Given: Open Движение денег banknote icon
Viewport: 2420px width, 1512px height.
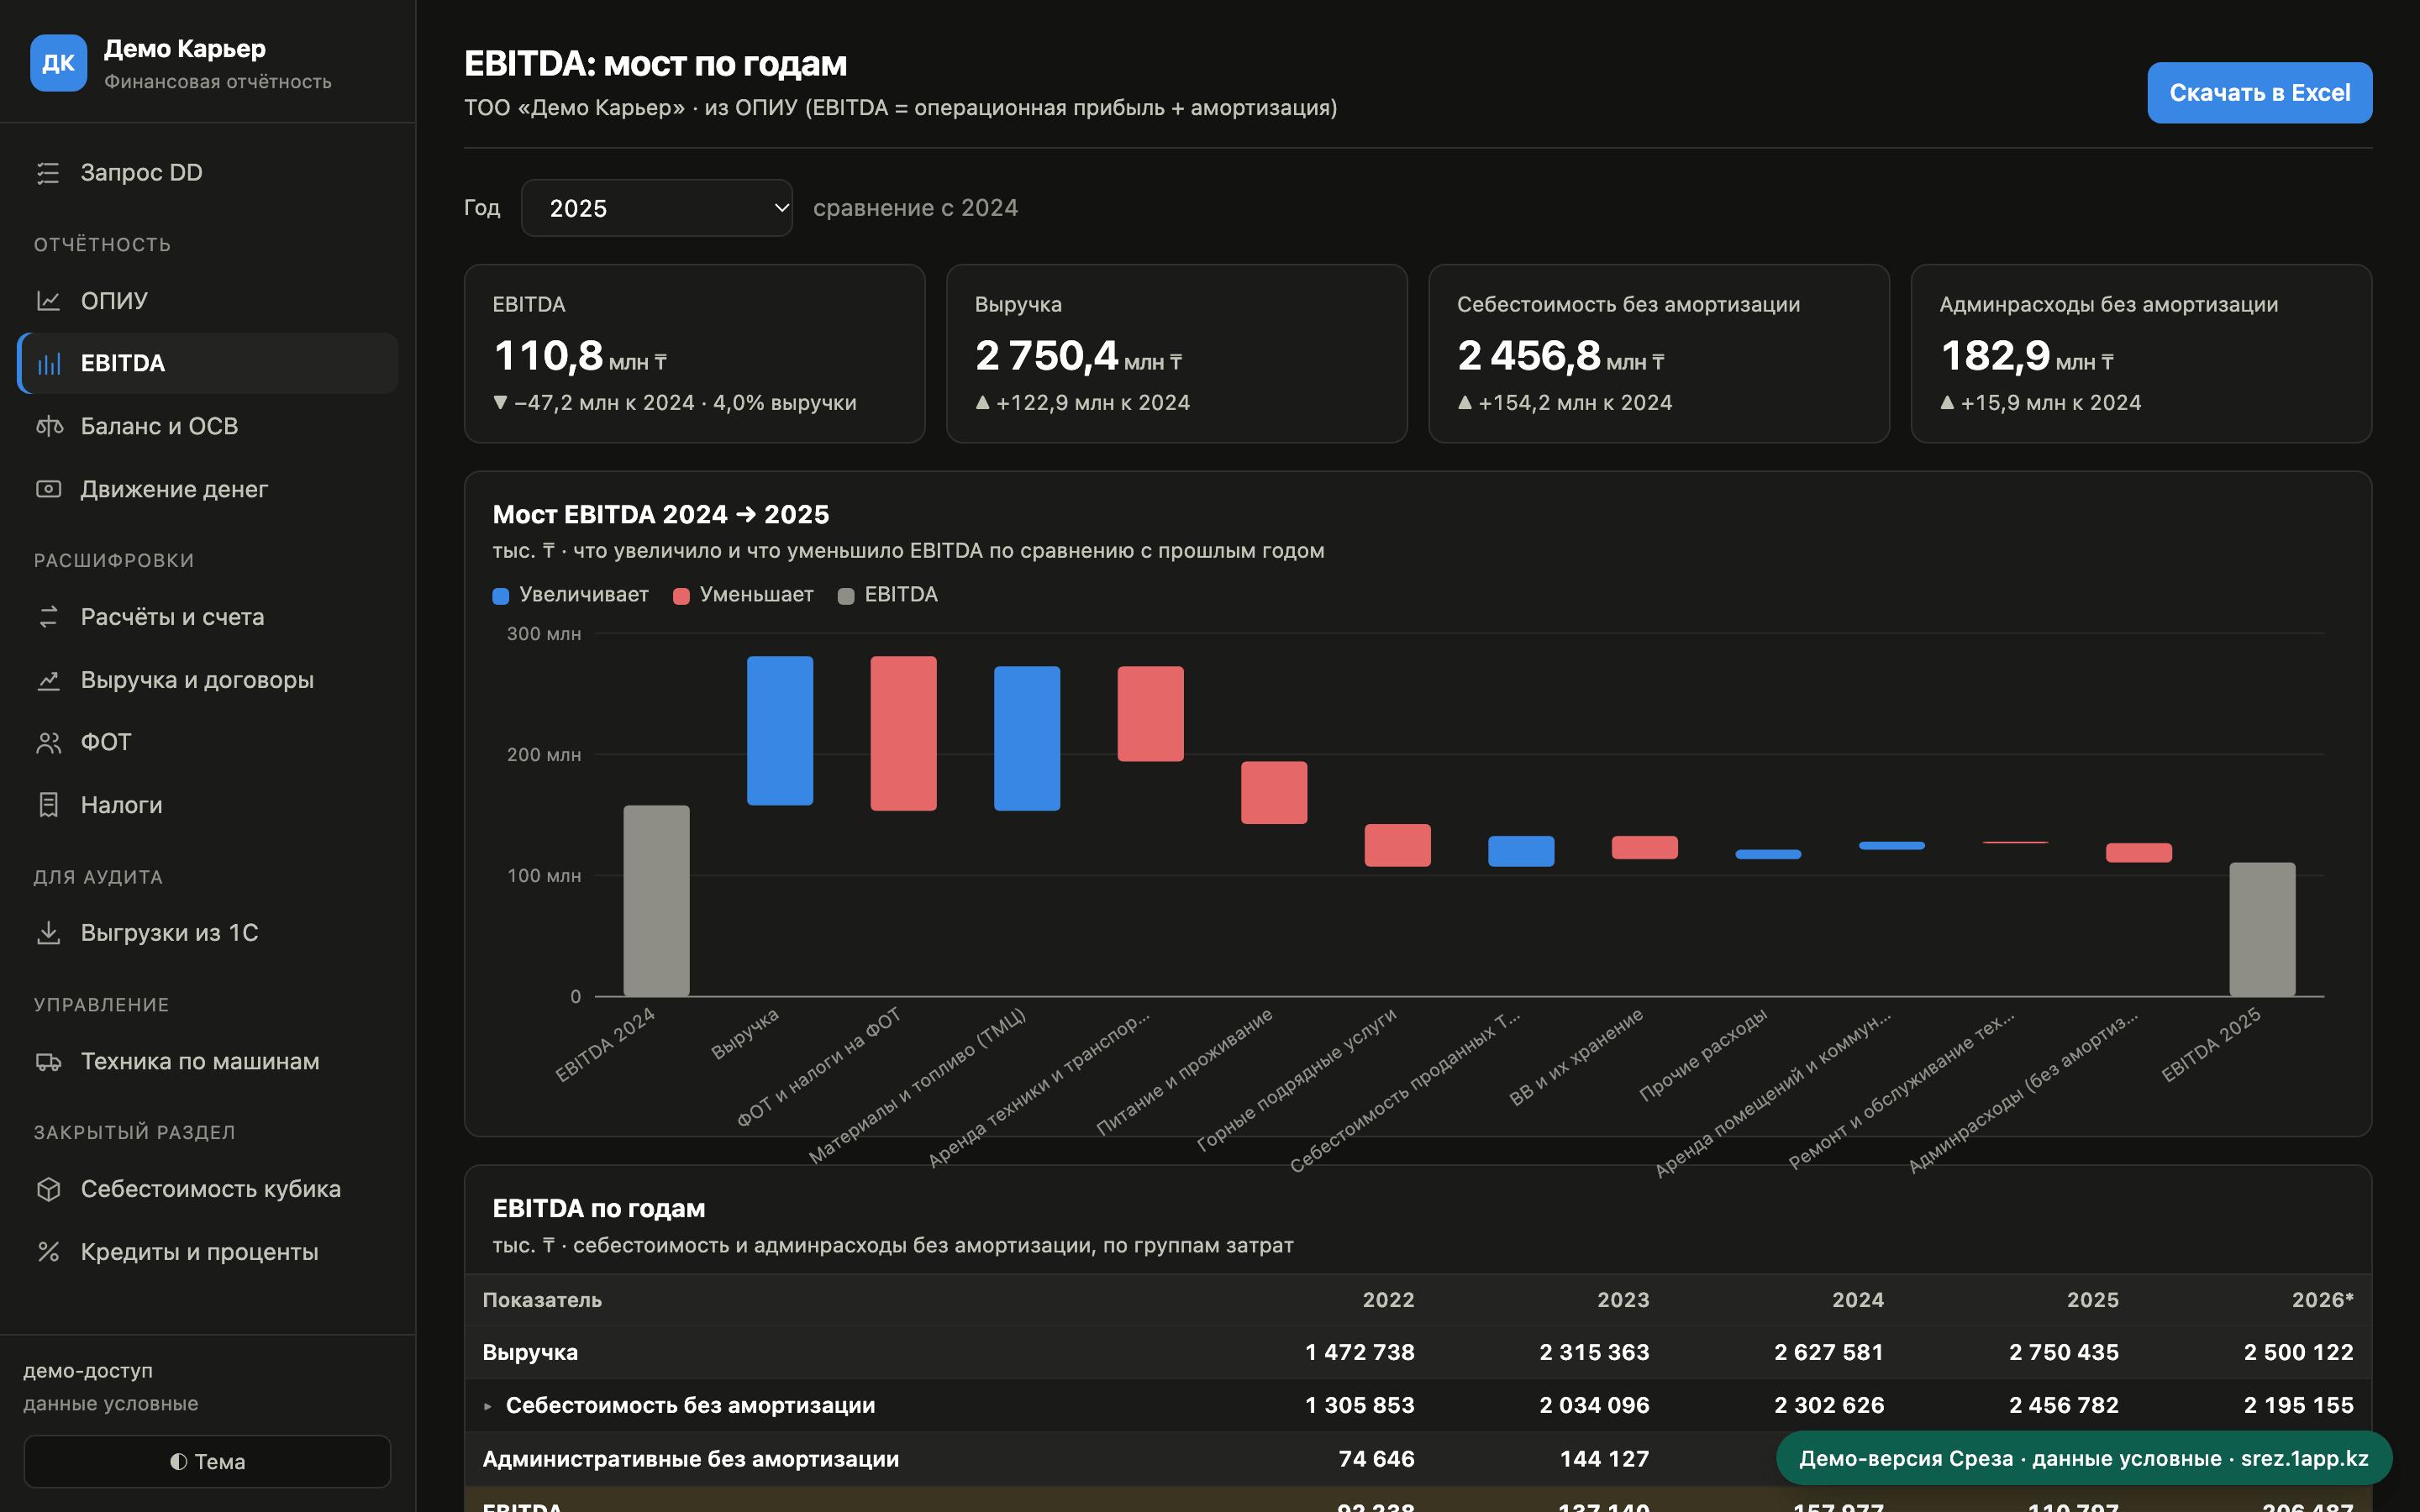Looking at the screenshot, I should point(48,489).
